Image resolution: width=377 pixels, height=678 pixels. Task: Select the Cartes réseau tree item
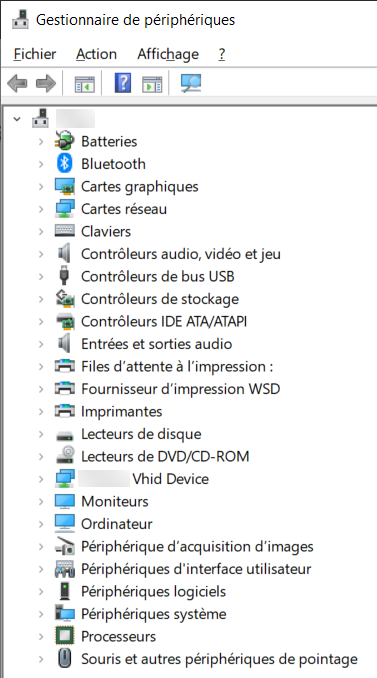point(124,209)
